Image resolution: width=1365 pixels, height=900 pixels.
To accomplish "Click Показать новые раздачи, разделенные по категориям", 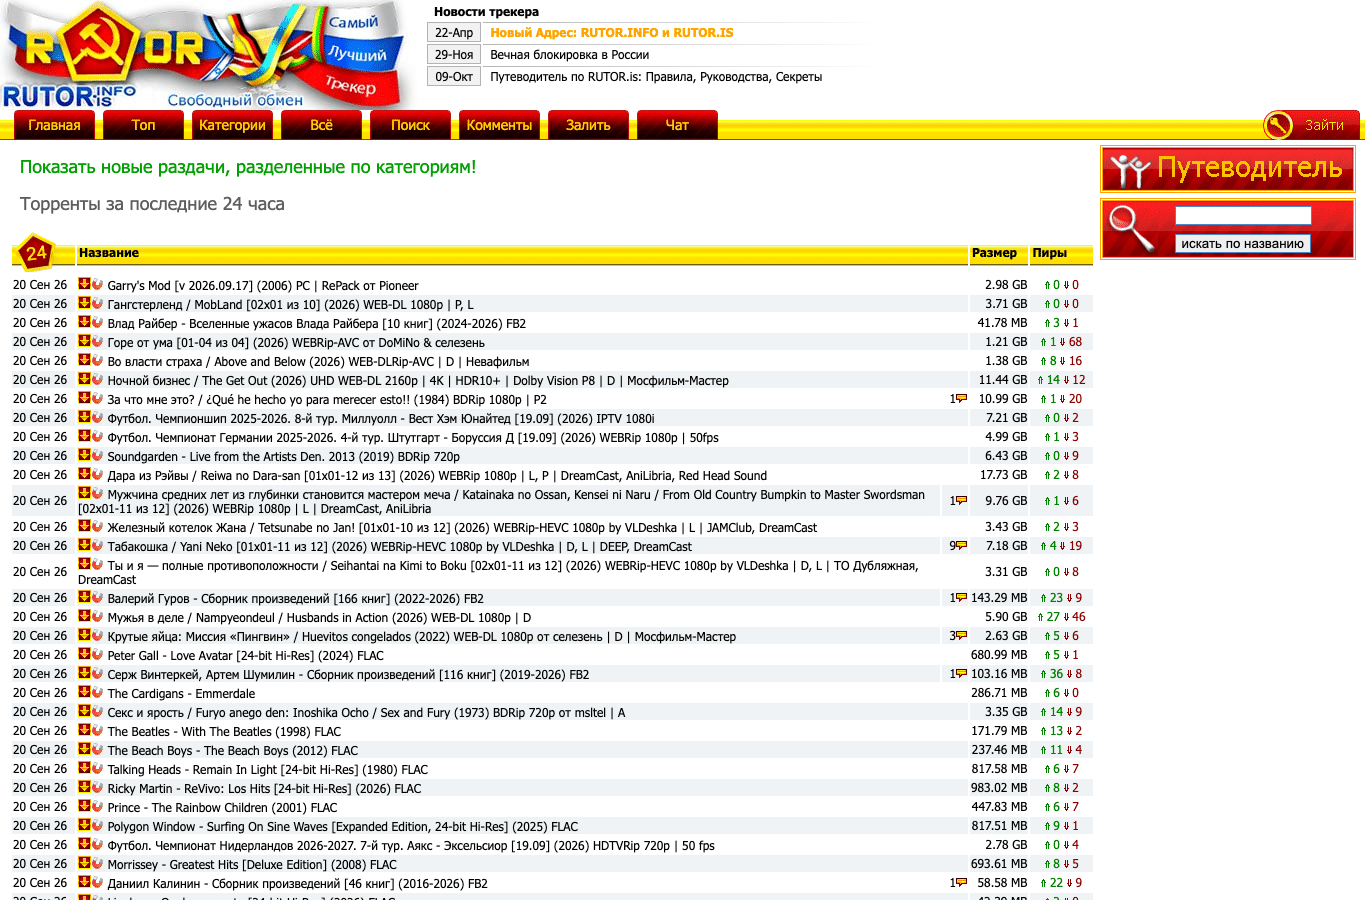I will [248, 167].
